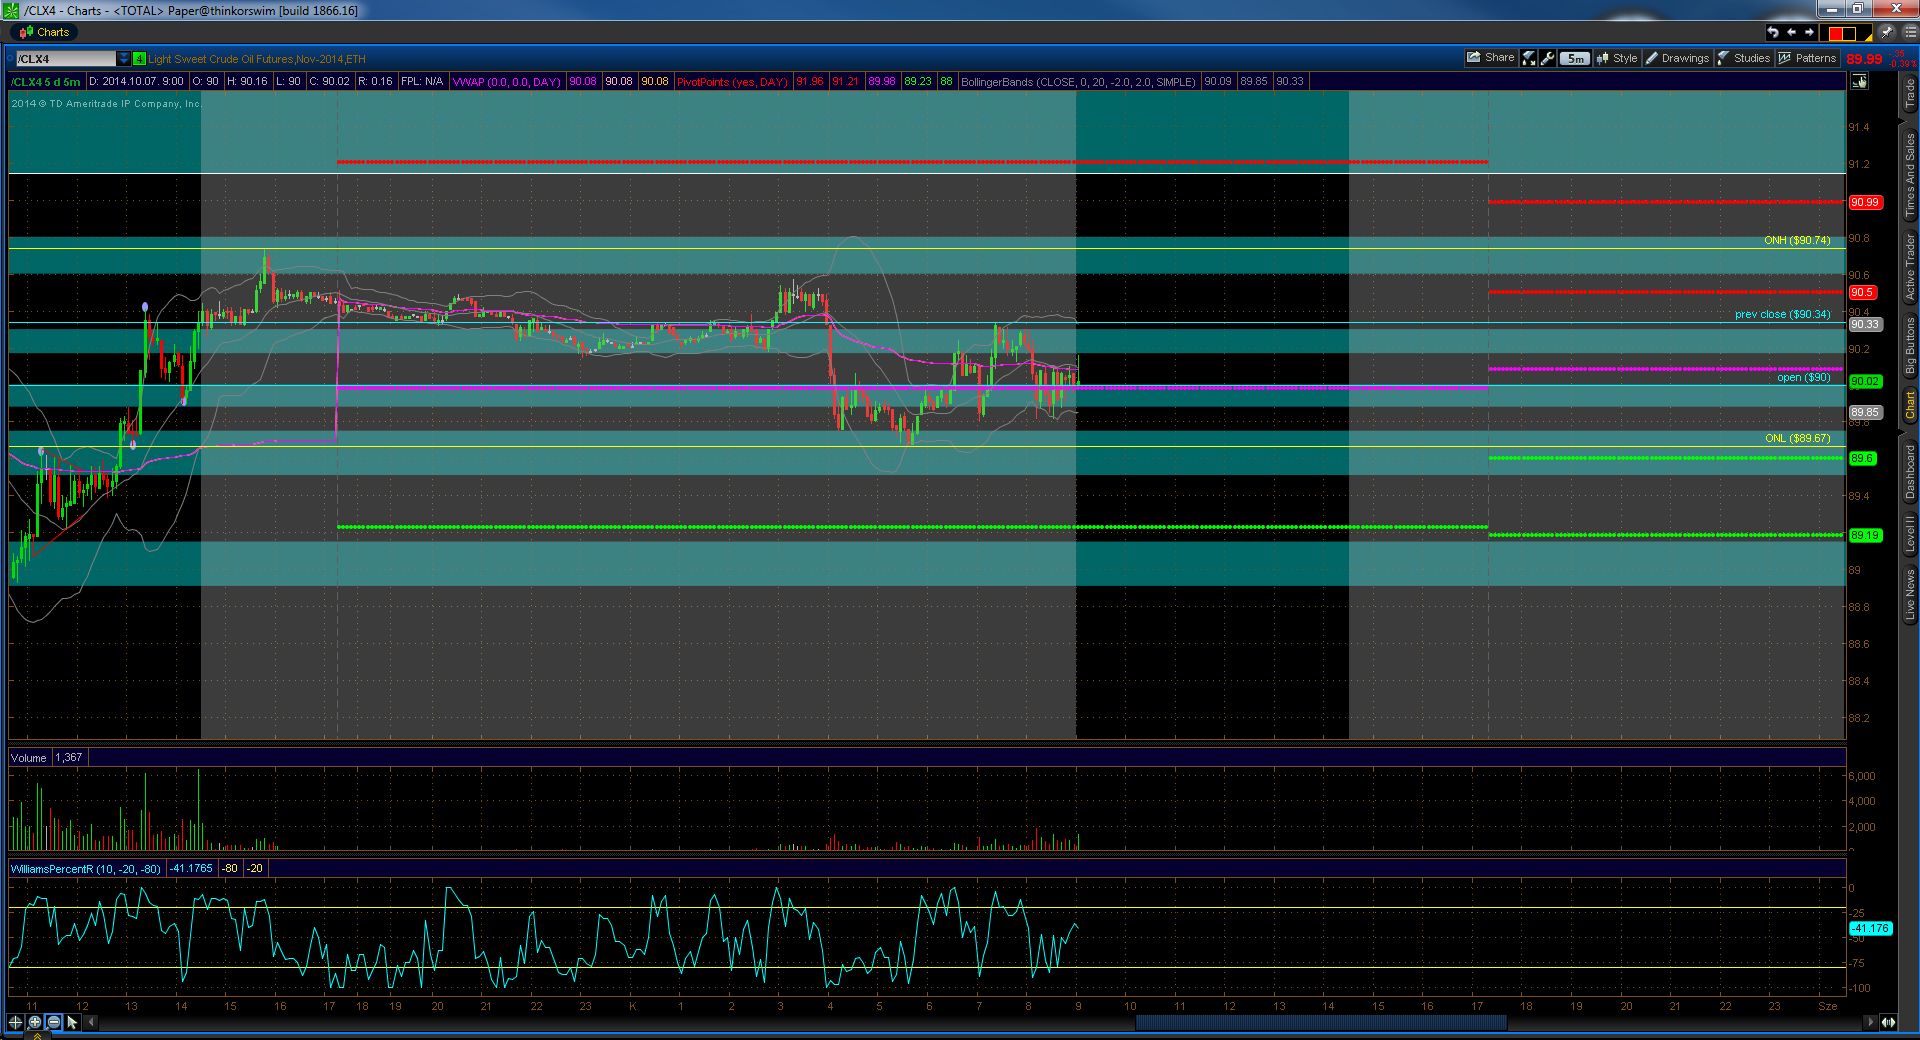1920x1040 pixels.
Task: Click the red 90.99 price bubble
Action: pos(1865,202)
